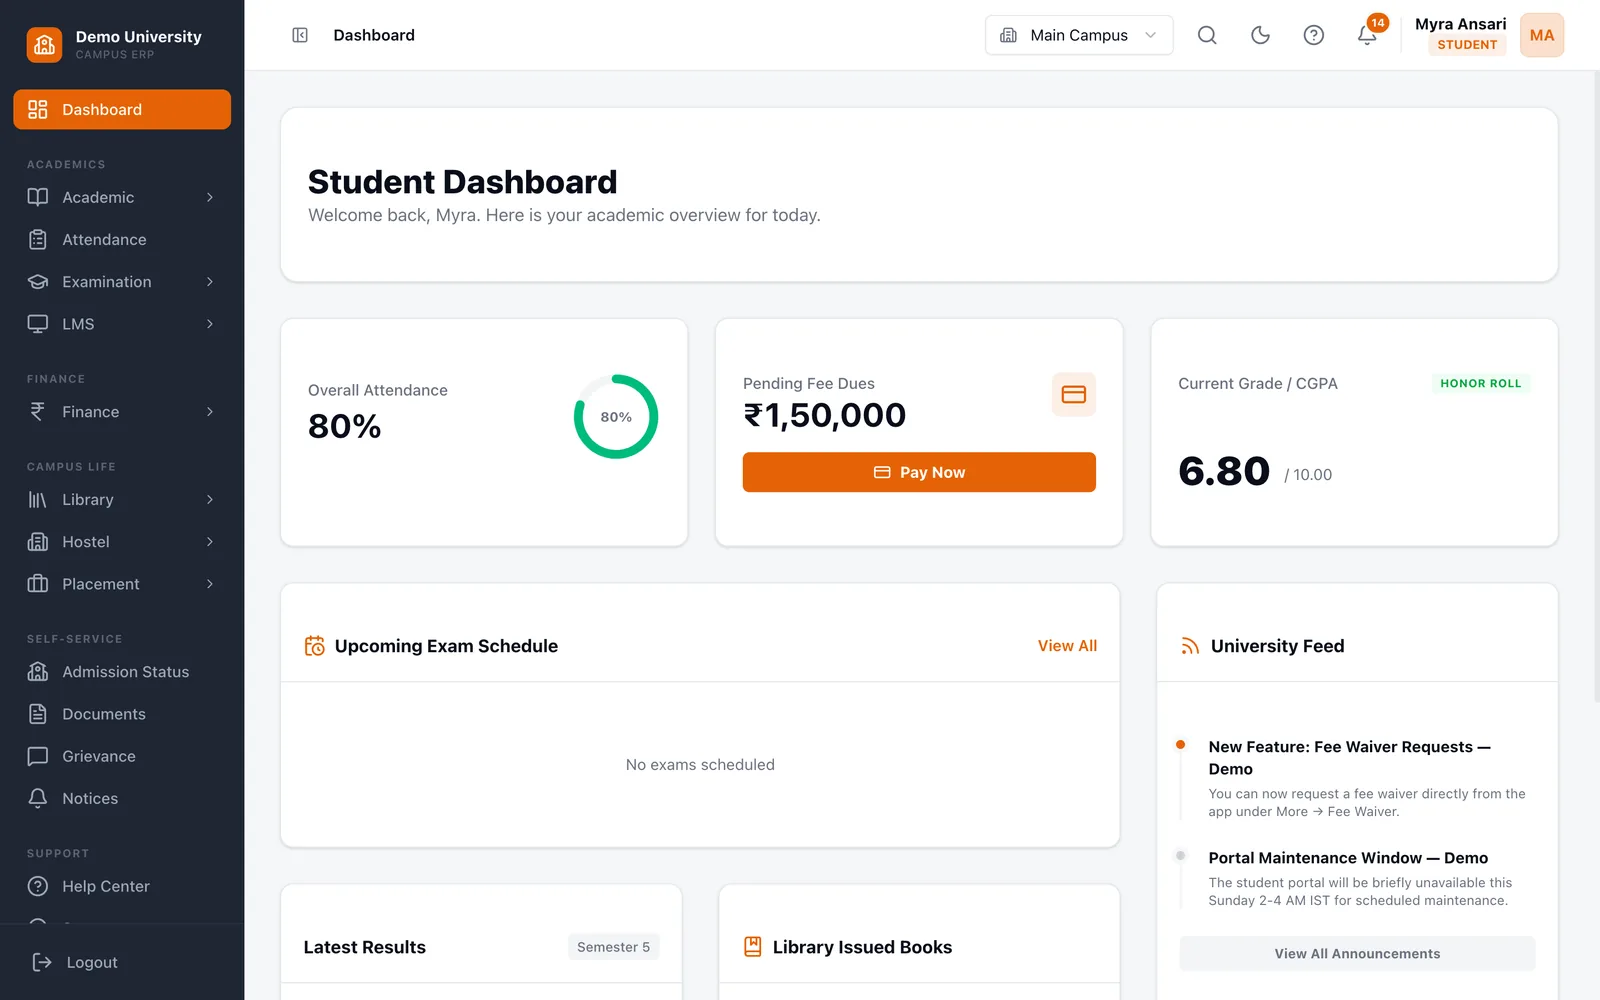The image size is (1600, 1000).
Task: Open View All exam schedule link
Action: coord(1067,646)
